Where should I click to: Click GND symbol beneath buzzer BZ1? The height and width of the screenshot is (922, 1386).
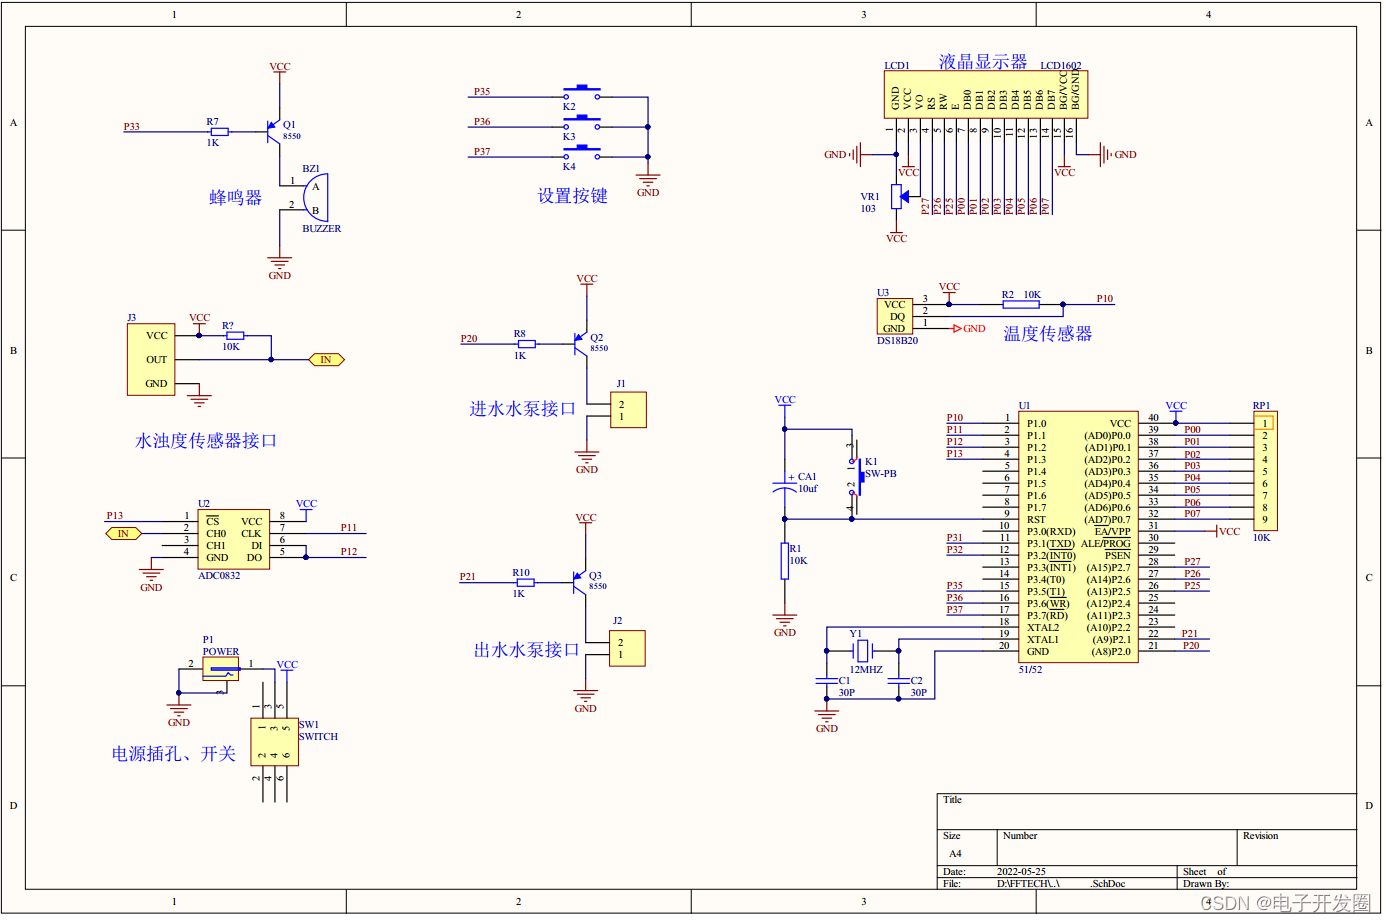click(280, 268)
